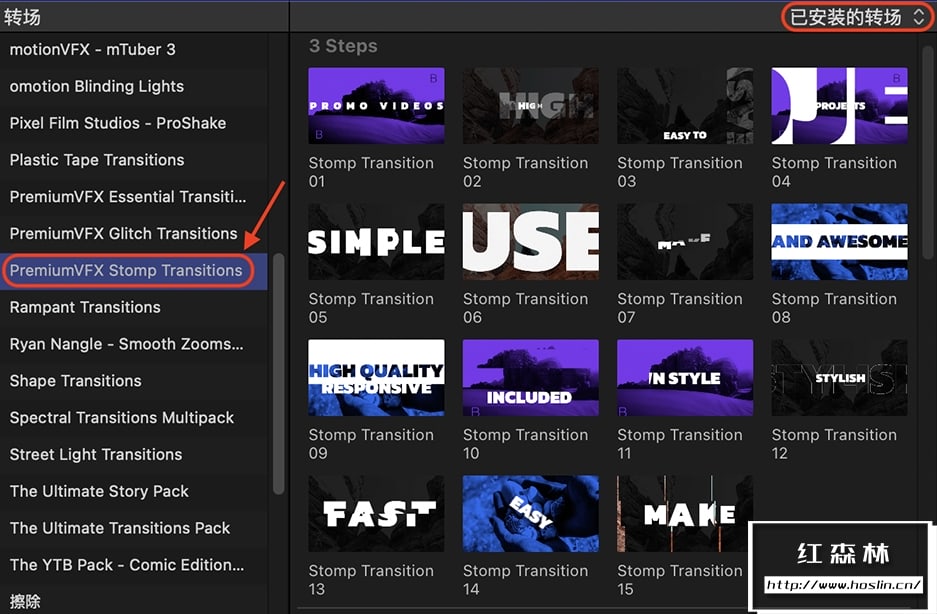Click the "Stomp Transition 12" label

(834, 444)
